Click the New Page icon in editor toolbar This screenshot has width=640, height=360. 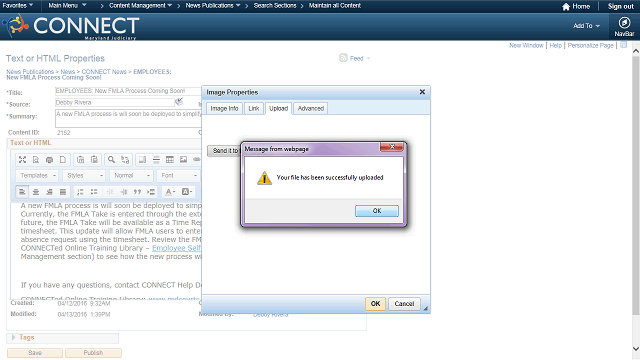[x=63, y=160]
